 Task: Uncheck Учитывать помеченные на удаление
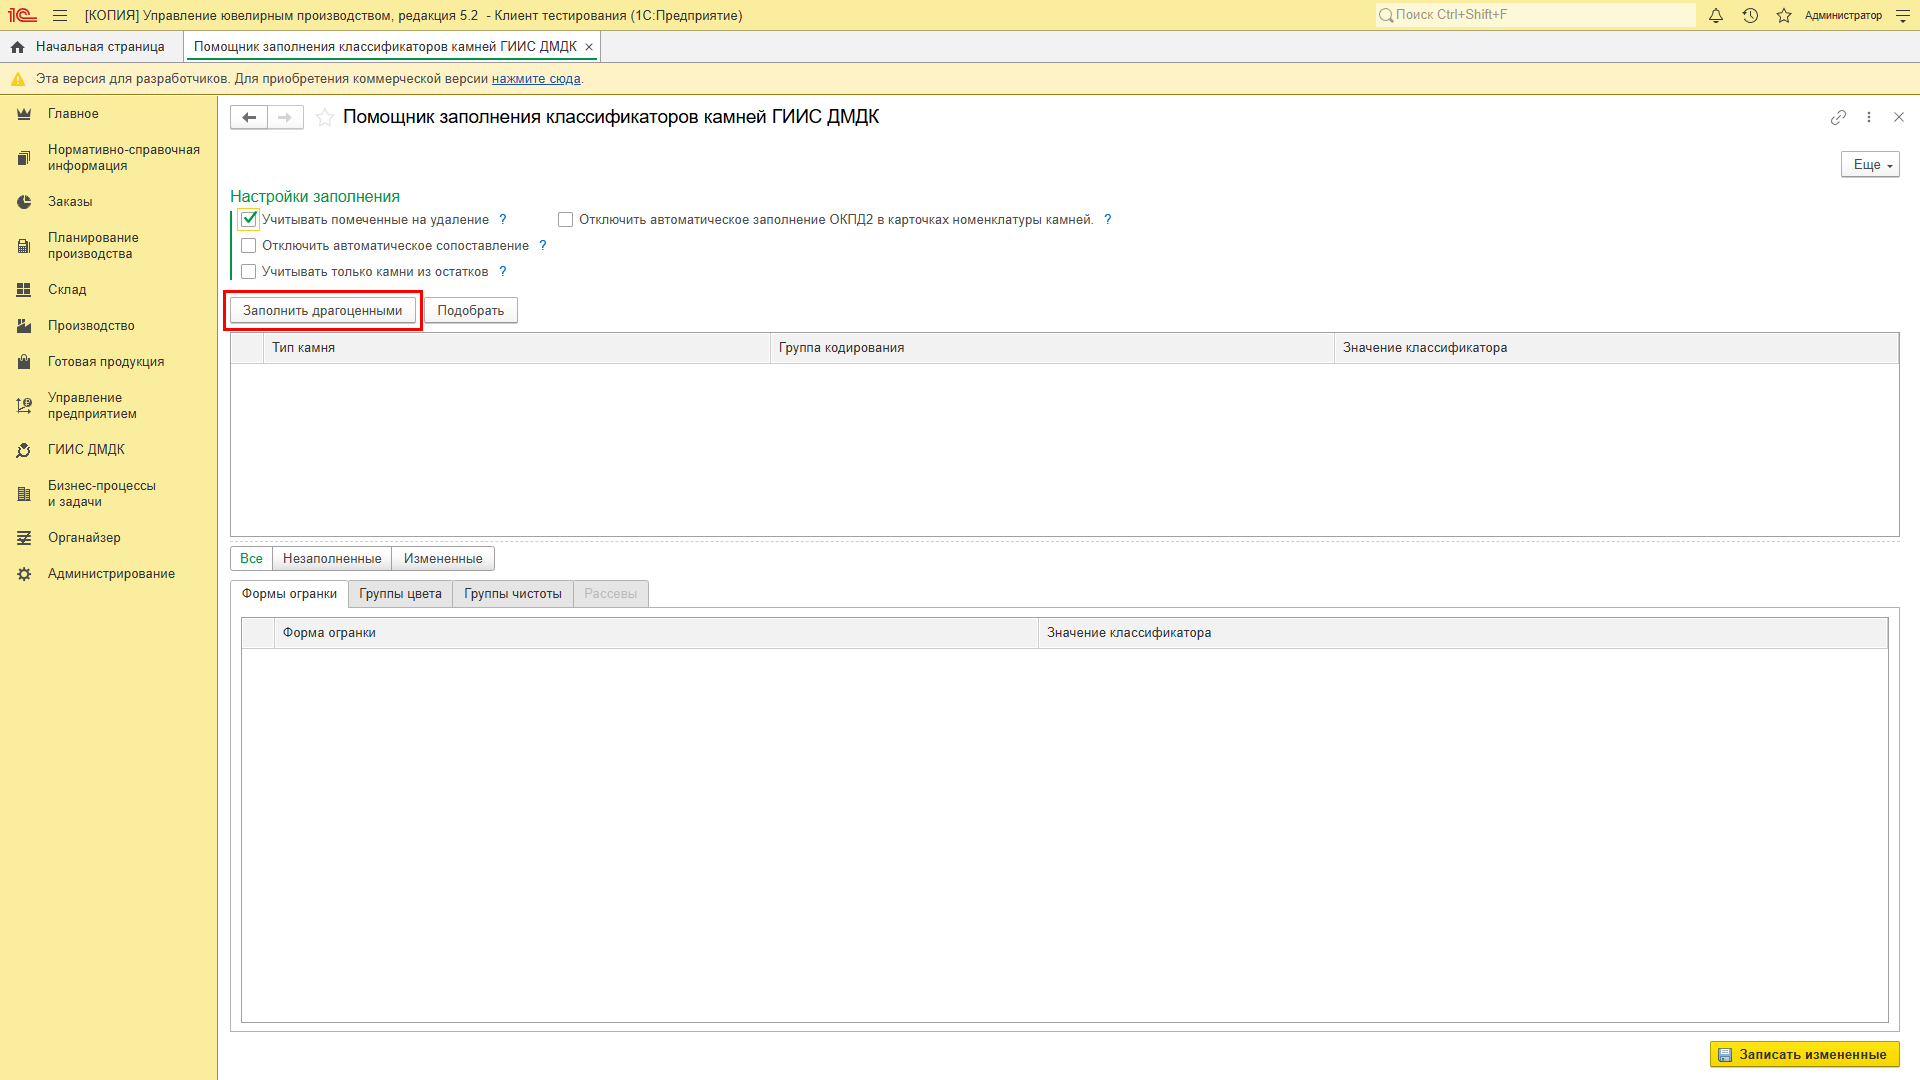(x=249, y=219)
